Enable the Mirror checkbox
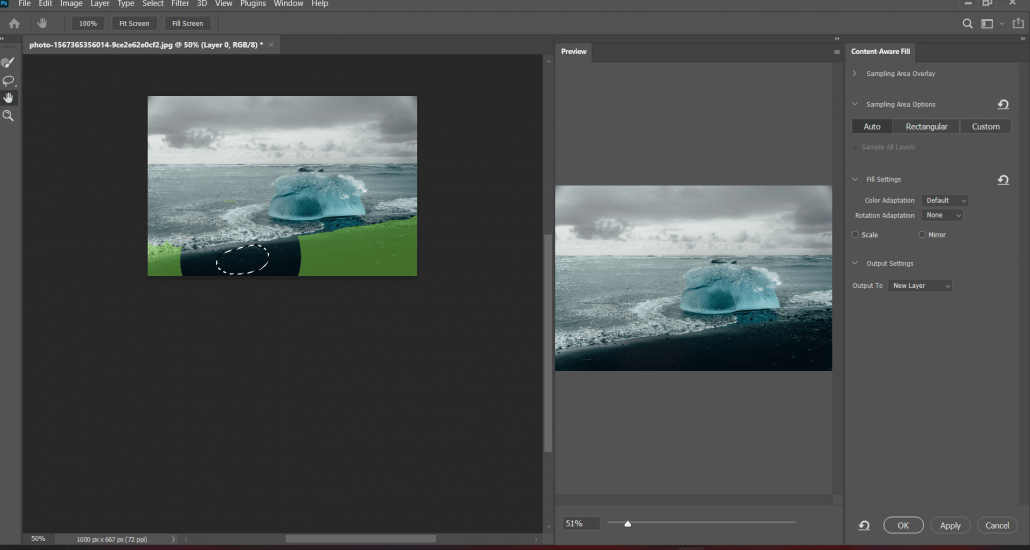This screenshot has width=1030, height=550. (922, 235)
